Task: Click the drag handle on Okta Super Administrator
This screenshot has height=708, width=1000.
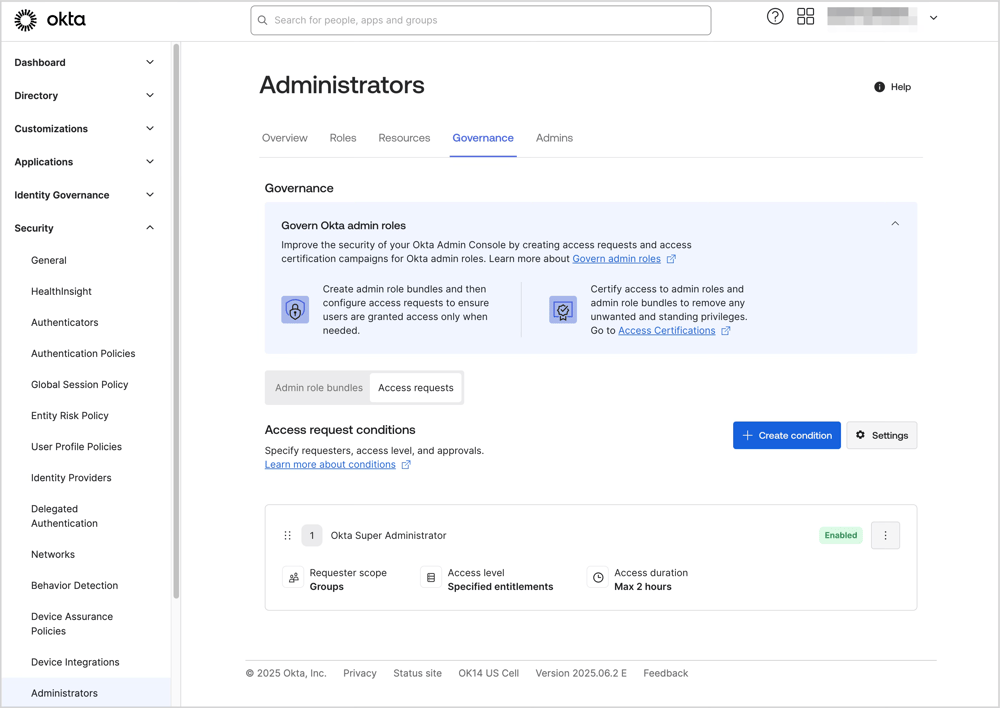Action: pyautogui.click(x=288, y=536)
